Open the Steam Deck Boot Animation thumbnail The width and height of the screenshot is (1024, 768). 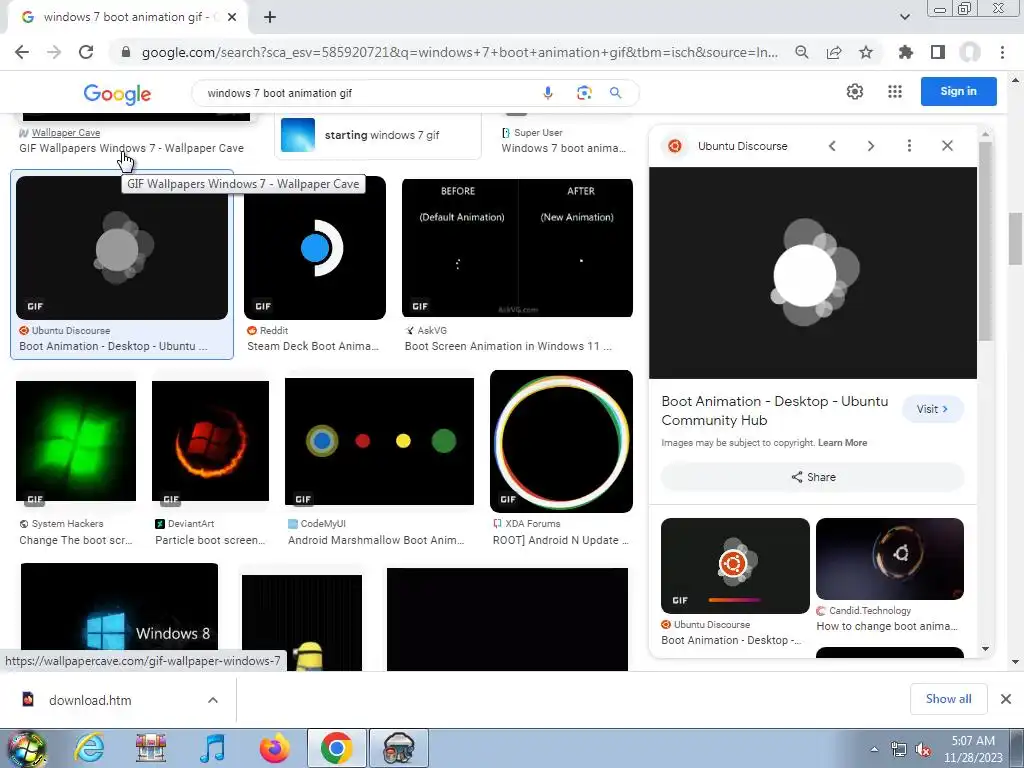[x=315, y=248]
